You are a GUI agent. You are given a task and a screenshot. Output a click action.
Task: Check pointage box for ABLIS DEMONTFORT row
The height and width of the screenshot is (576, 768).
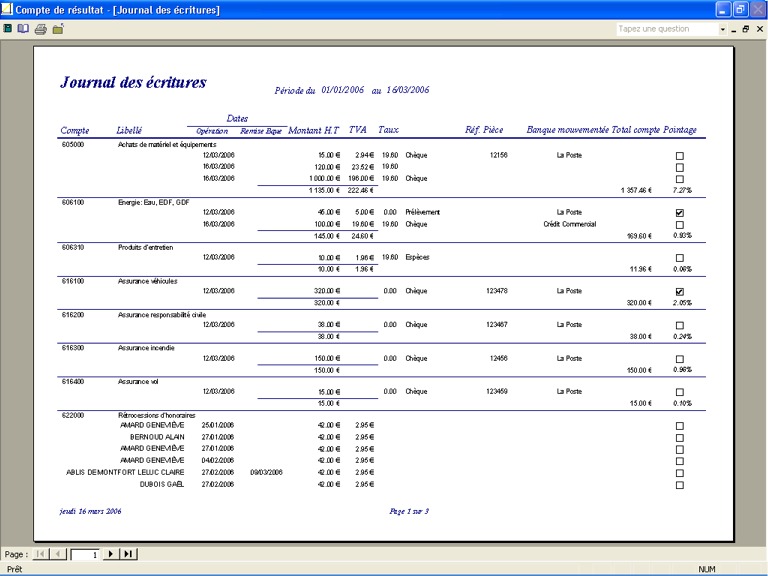click(x=680, y=473)
